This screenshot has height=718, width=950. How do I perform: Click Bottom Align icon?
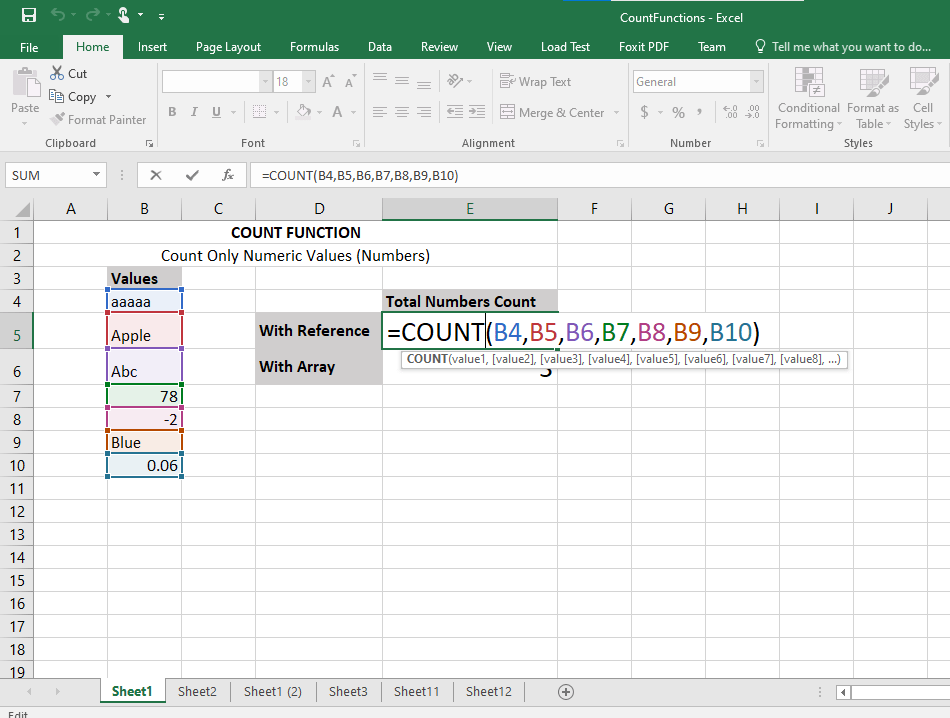click(x=424, y=84)
